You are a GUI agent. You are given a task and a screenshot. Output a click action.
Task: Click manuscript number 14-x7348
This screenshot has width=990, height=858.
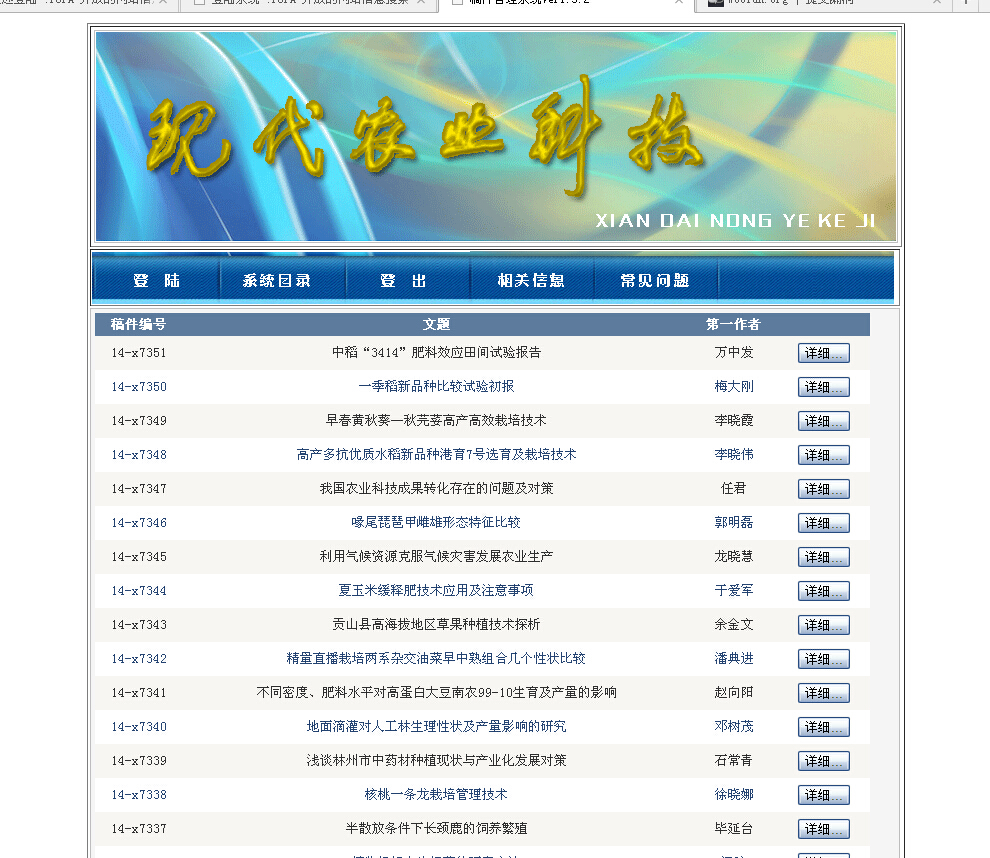coord(139,455)
